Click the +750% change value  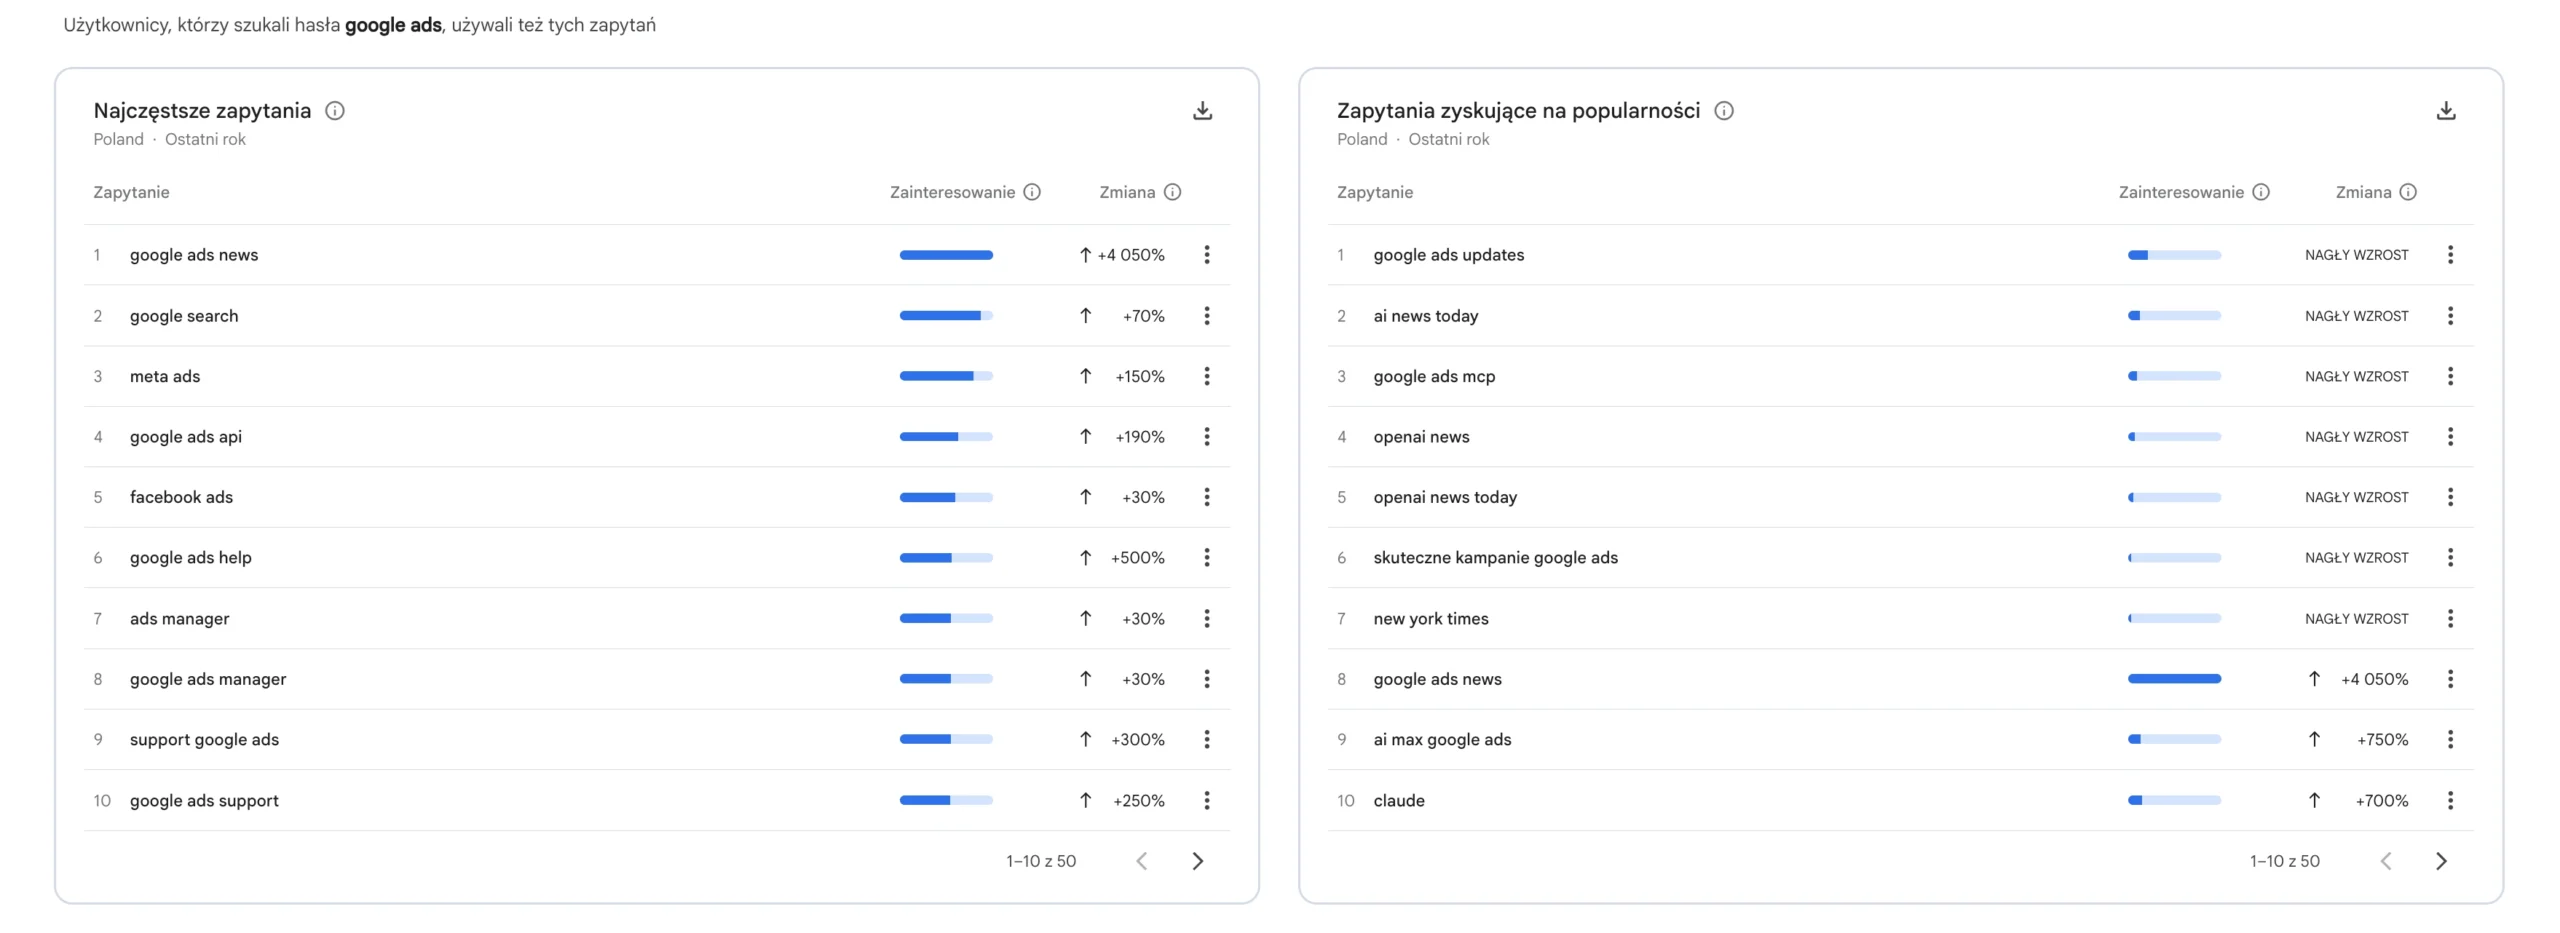point(2383,740)
